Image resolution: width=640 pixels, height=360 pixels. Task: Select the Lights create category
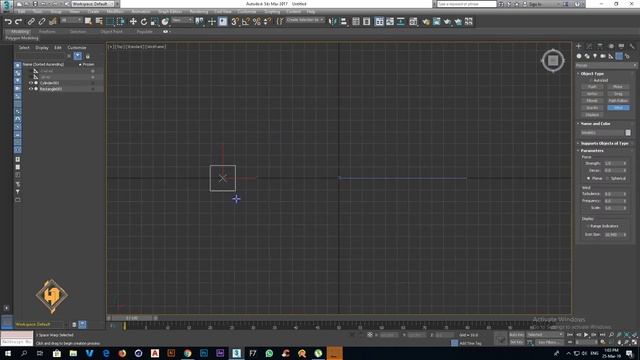click(595, 56)
